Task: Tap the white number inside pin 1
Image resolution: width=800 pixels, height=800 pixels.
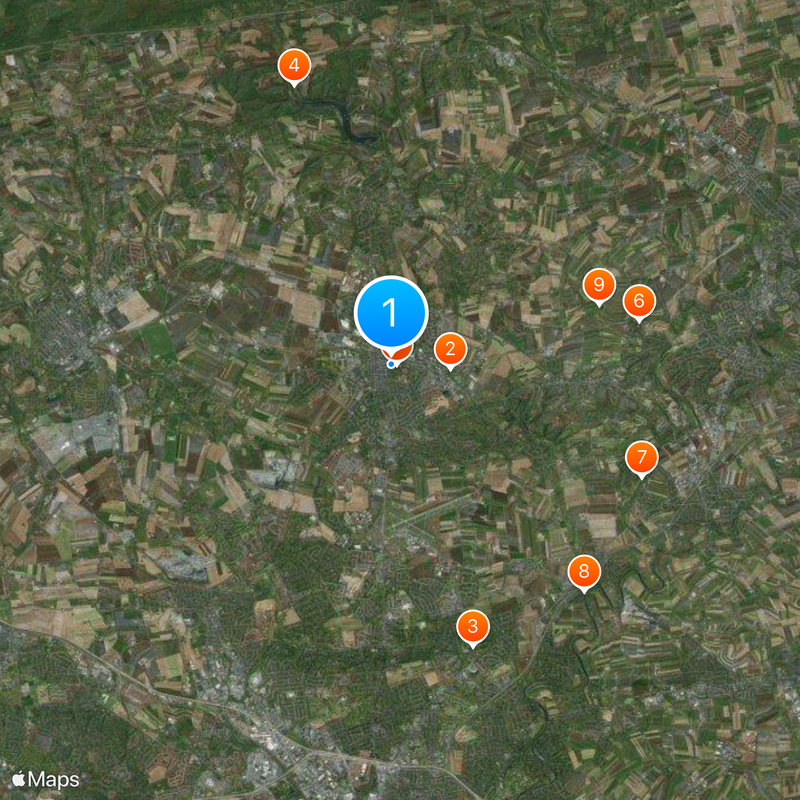Action: 390,312
